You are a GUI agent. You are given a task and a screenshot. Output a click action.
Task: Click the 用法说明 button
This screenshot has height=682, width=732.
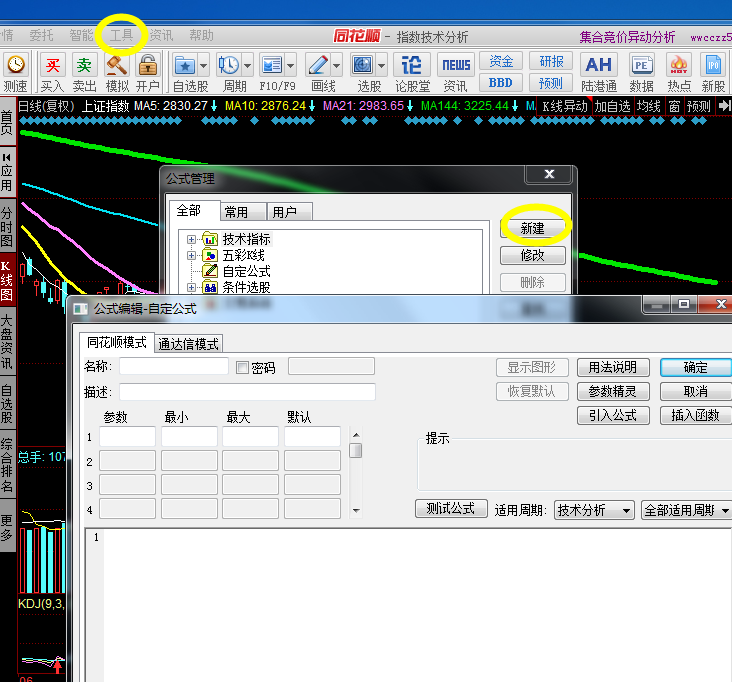pos(613,367)
